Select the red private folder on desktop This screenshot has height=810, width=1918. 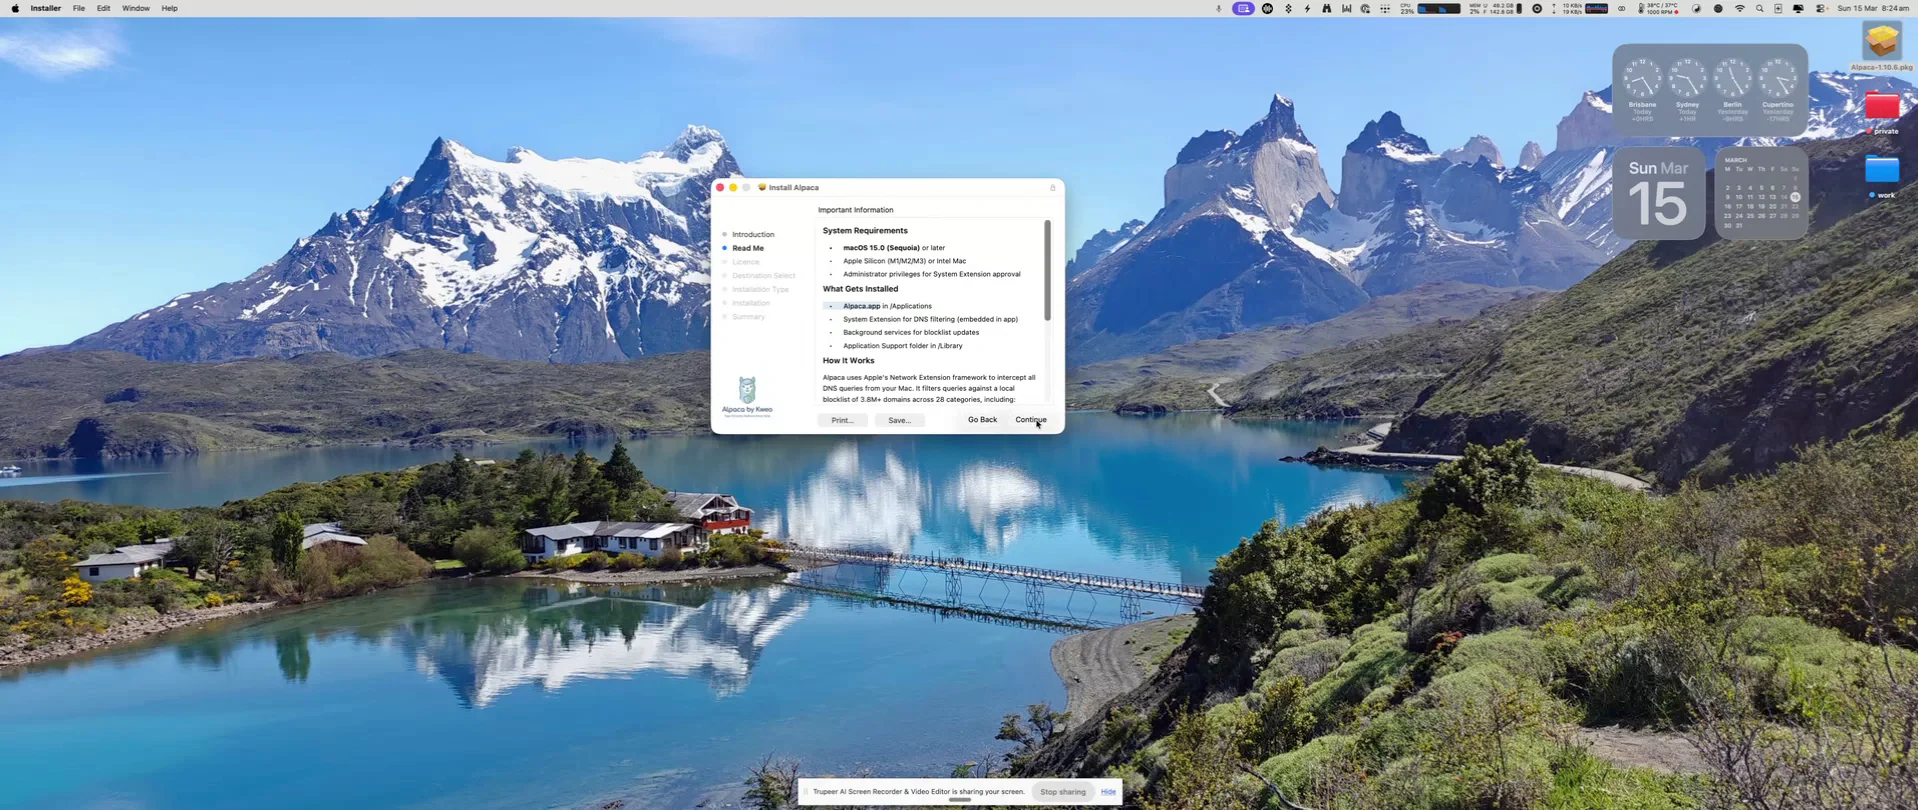coord(1881,107)
